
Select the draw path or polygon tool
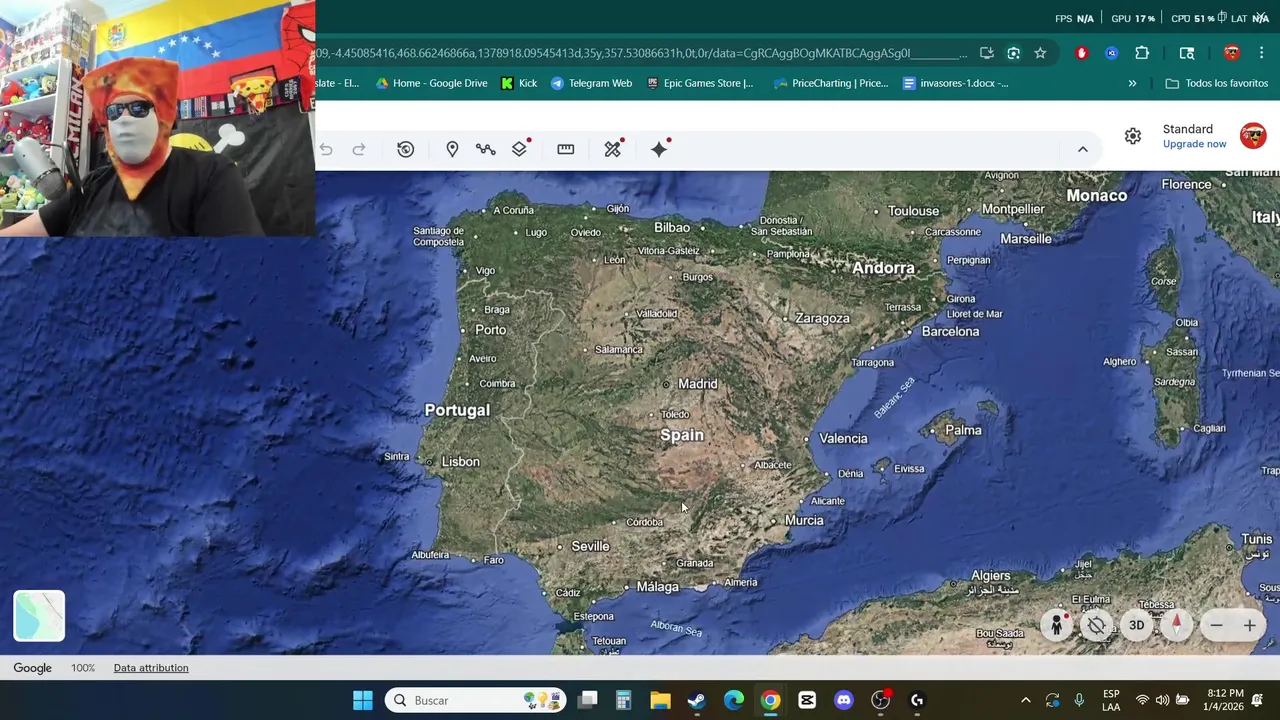click(485, 149)
